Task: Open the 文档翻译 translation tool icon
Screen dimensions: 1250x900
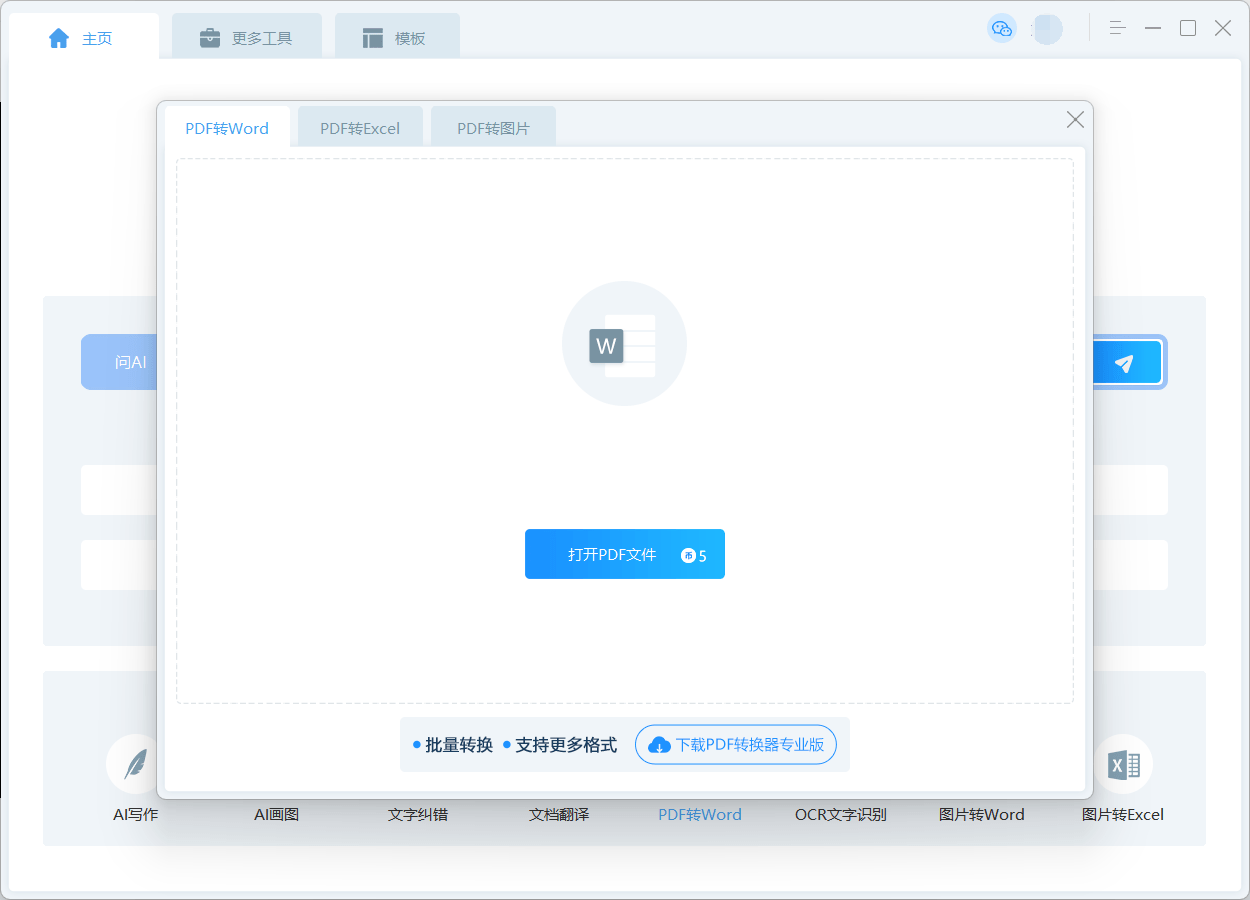Action: (559, 764)
